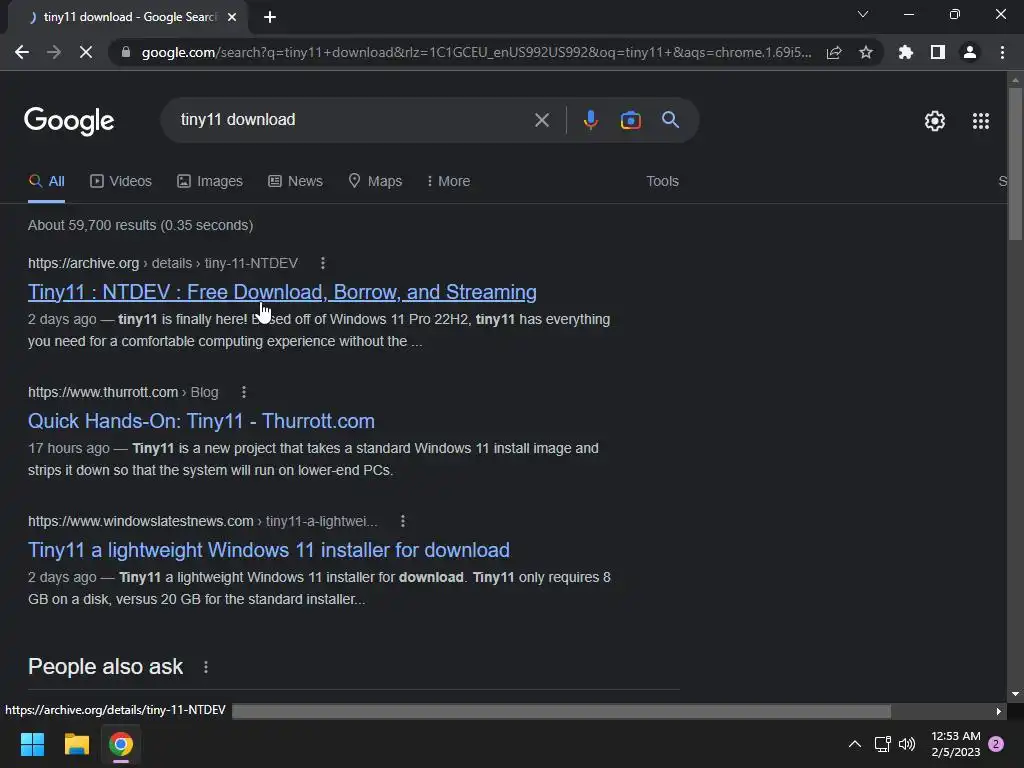Click the tiny11 download search field
Screen dimensions: 1024x768
(x=353, y=120)
